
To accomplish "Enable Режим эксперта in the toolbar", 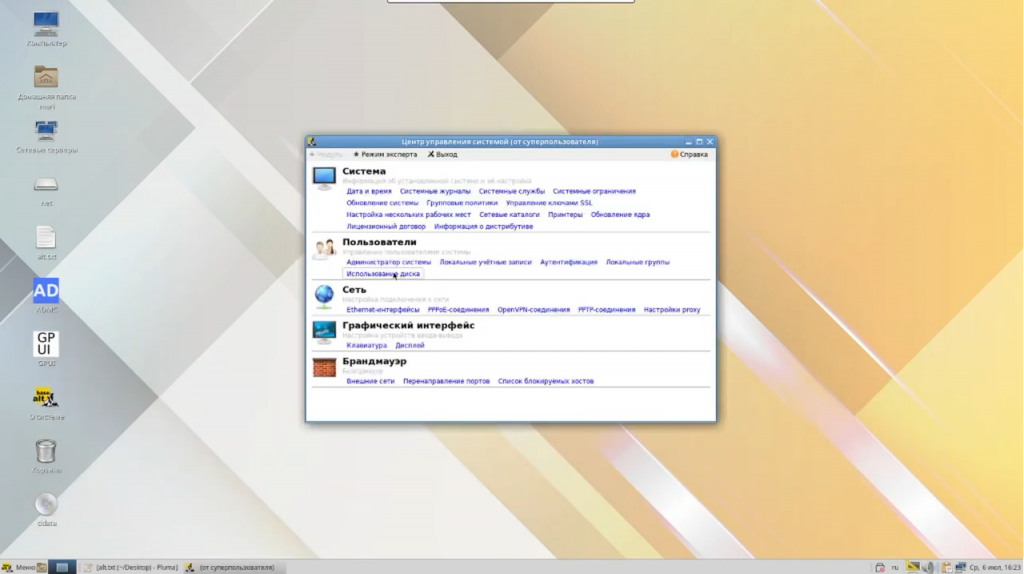I will pos(385,155).
